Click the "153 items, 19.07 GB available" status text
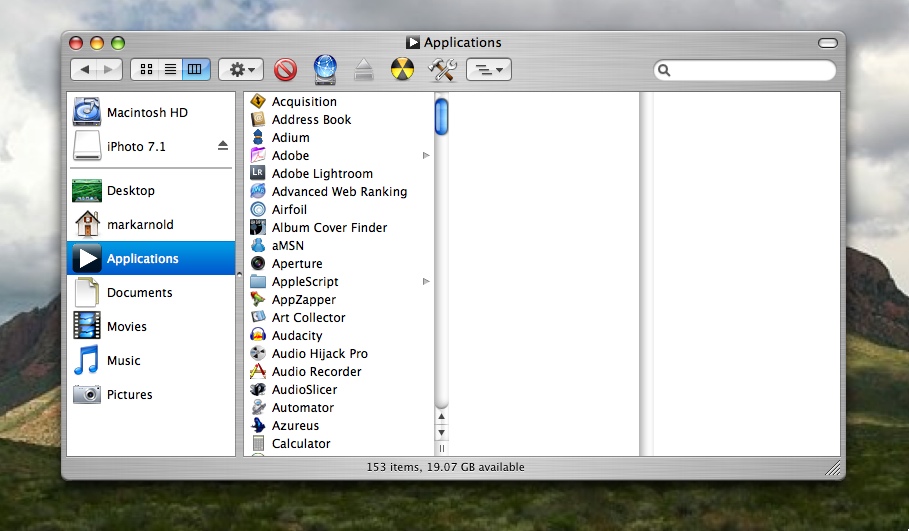The width and height of the screenshot is (909, 531). 445,467
